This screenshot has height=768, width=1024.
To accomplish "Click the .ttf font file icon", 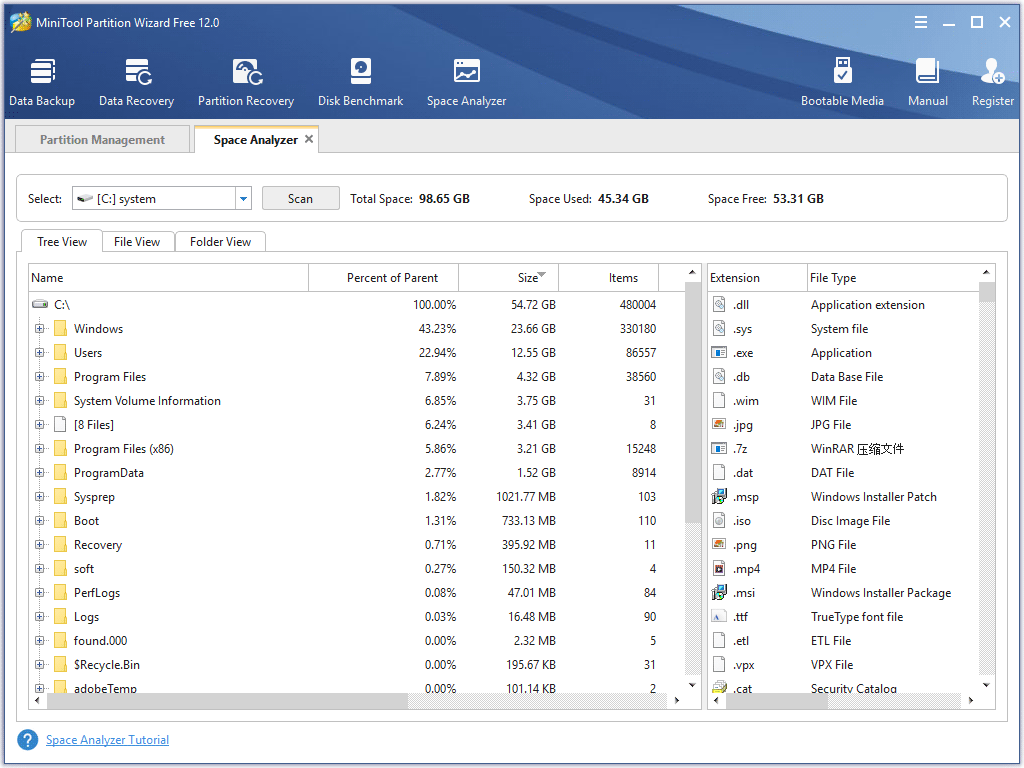I will [719, 616].
